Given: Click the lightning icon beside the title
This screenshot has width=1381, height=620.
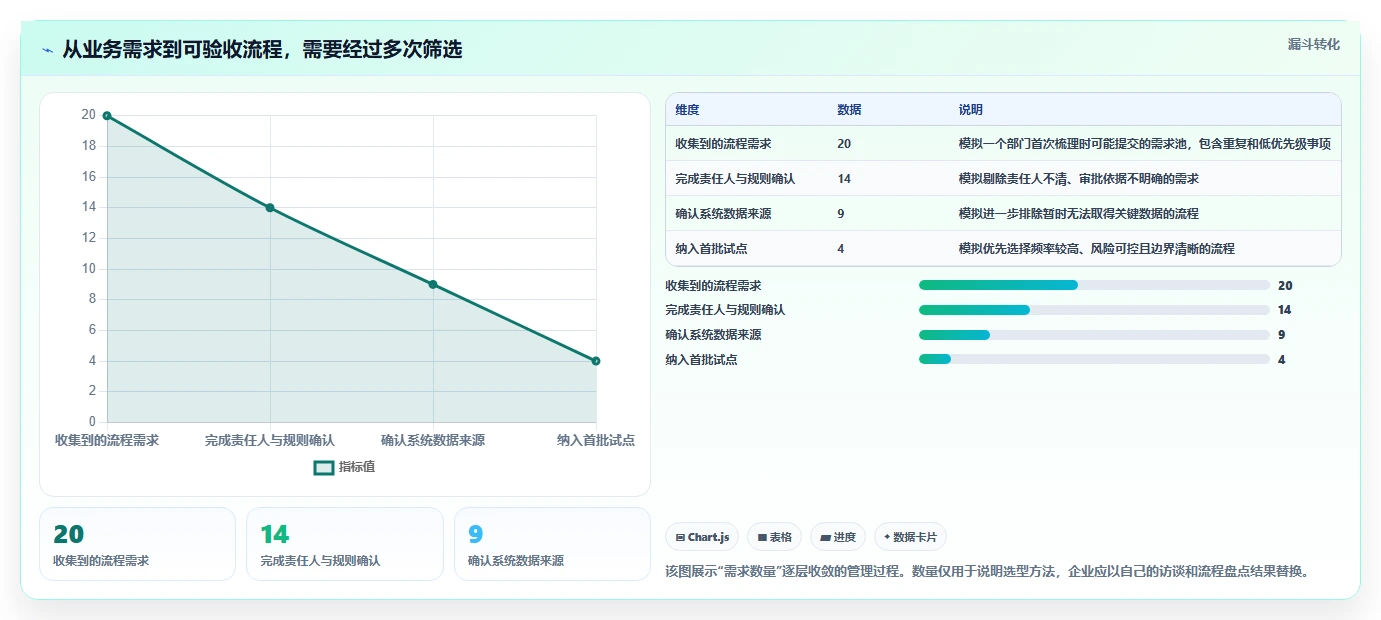Looking at the screenshot, I should pyautogui.click(x=48, y=50).
